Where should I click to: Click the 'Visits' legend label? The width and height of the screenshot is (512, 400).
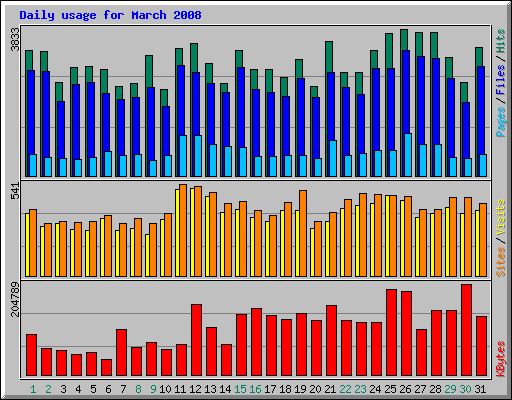(x=500, y=217)
